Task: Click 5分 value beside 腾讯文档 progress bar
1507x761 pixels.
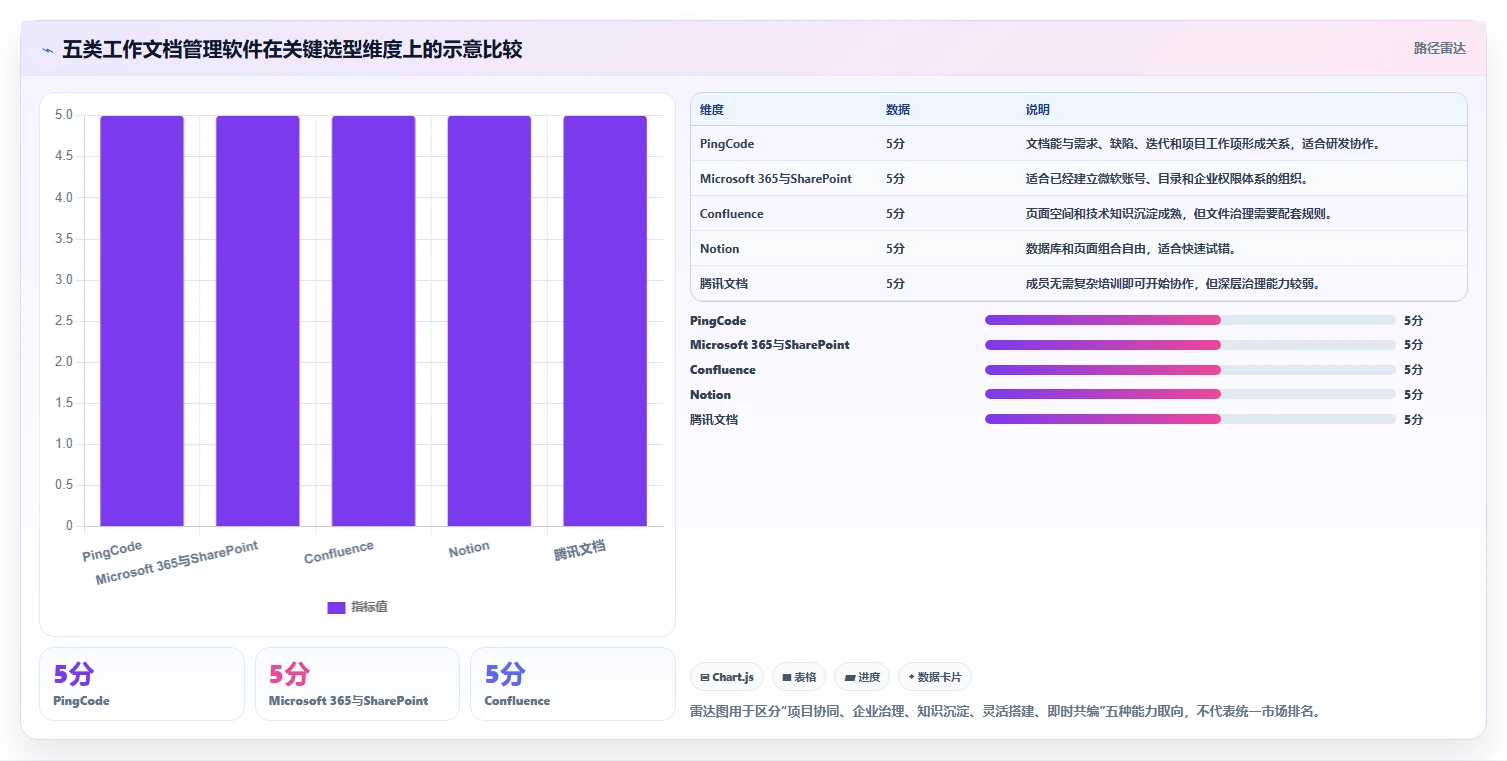Action: point(1413,419)
